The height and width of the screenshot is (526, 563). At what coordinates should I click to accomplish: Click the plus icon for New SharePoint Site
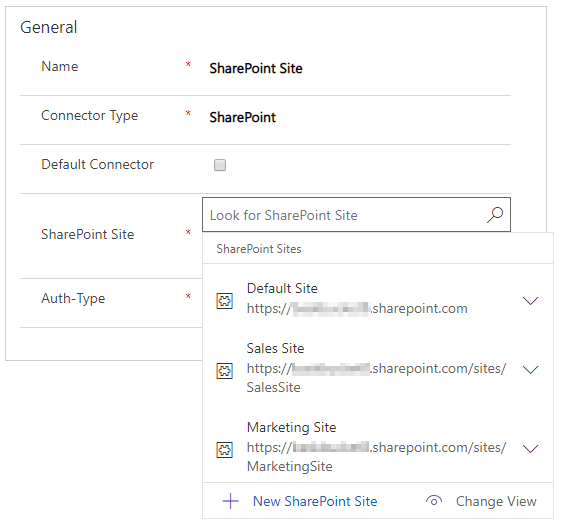[231, 501]
